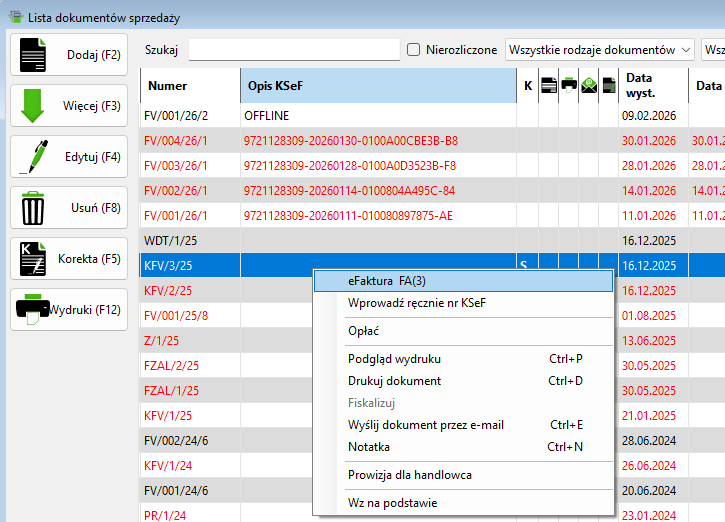Image resolution: width=725 pixels, height=522 pixels.
Task: Select Wprowadź ręcznie nr KSeF menu entry
Action: [417, 303]
